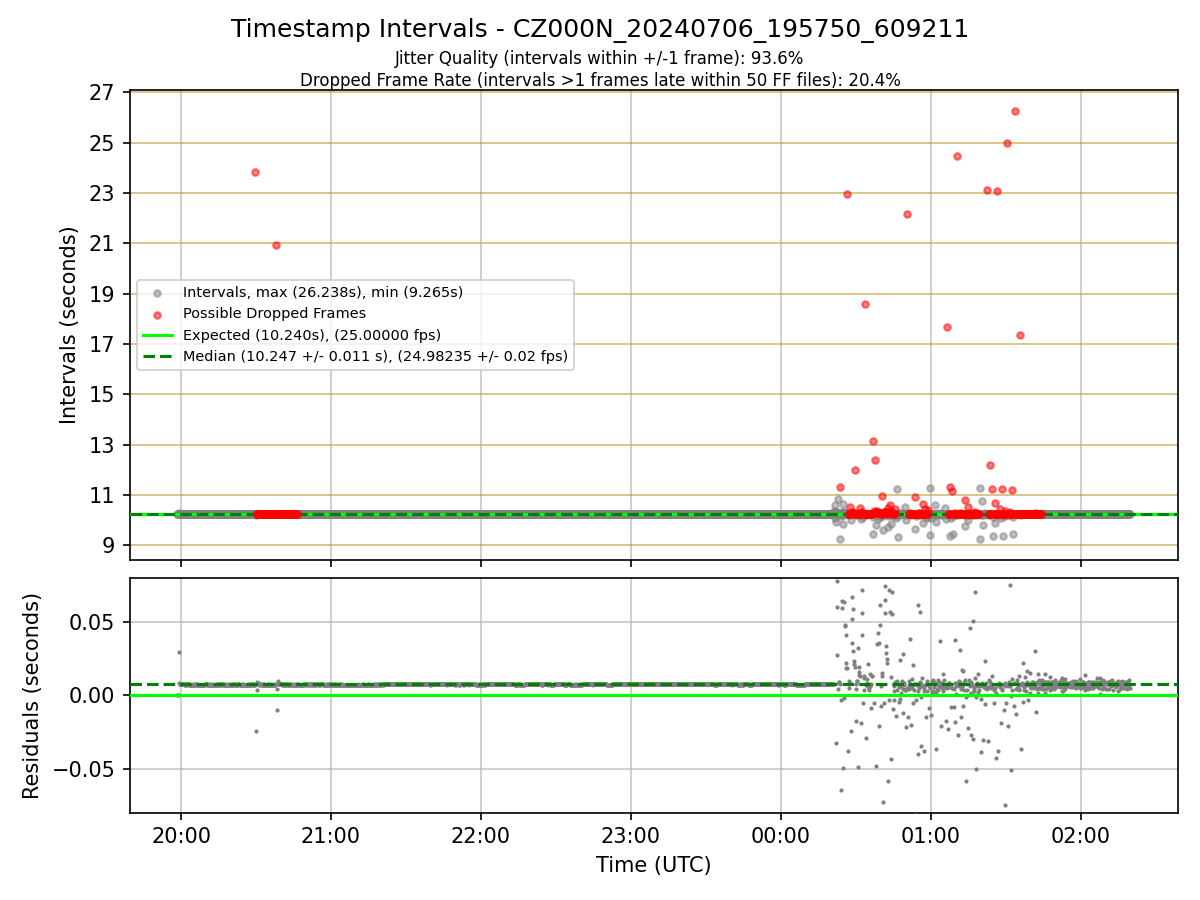This screenshot has width=1200, height=900.
Task: Click the legend entry 'Expected (10.240s), (25.00000 fps)'
Action: coord(312,334)
